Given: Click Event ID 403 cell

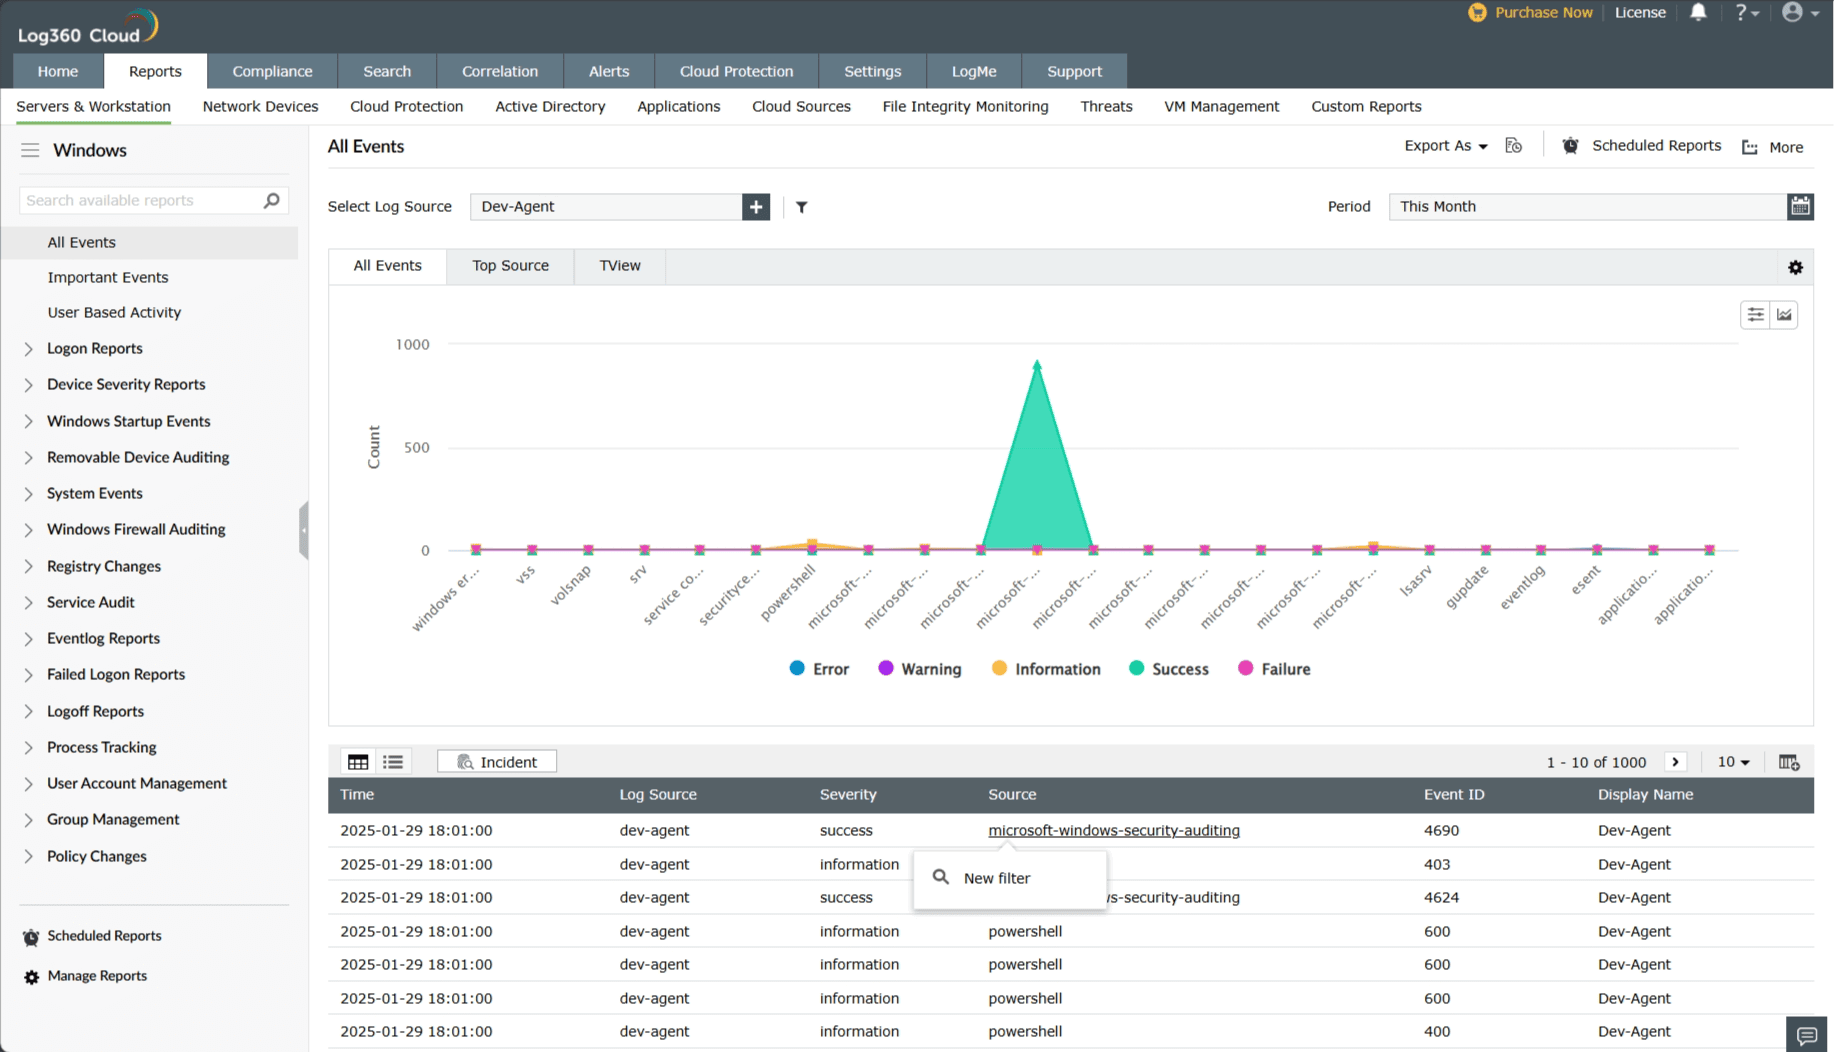Looking at the screenshot, I should [1436, 864].
